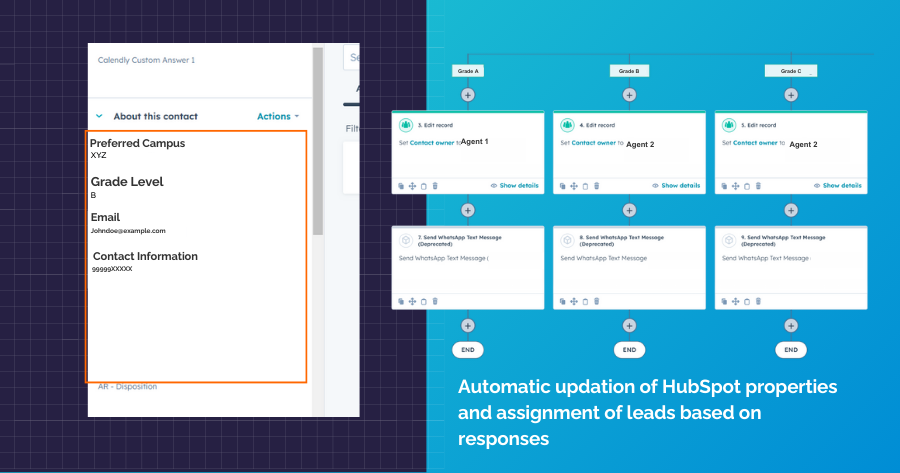
Task: Open the Actions dropdown in contact panel
Action: pyautogui.click(x=278, y=117)
